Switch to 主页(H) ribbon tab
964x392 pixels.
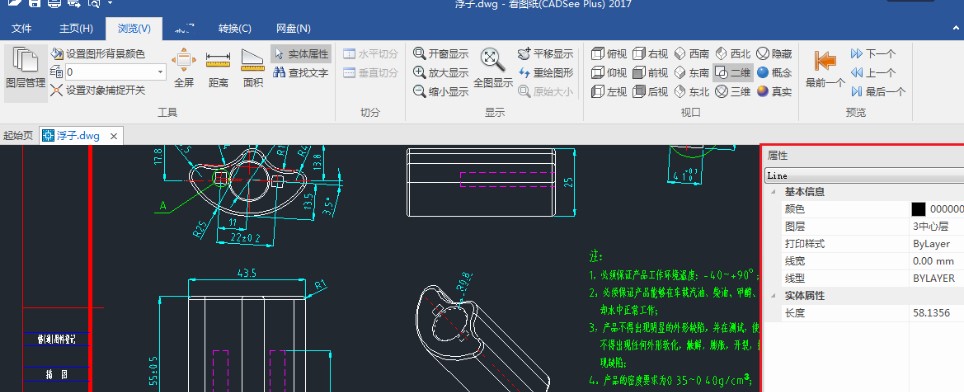click(76, 28)
